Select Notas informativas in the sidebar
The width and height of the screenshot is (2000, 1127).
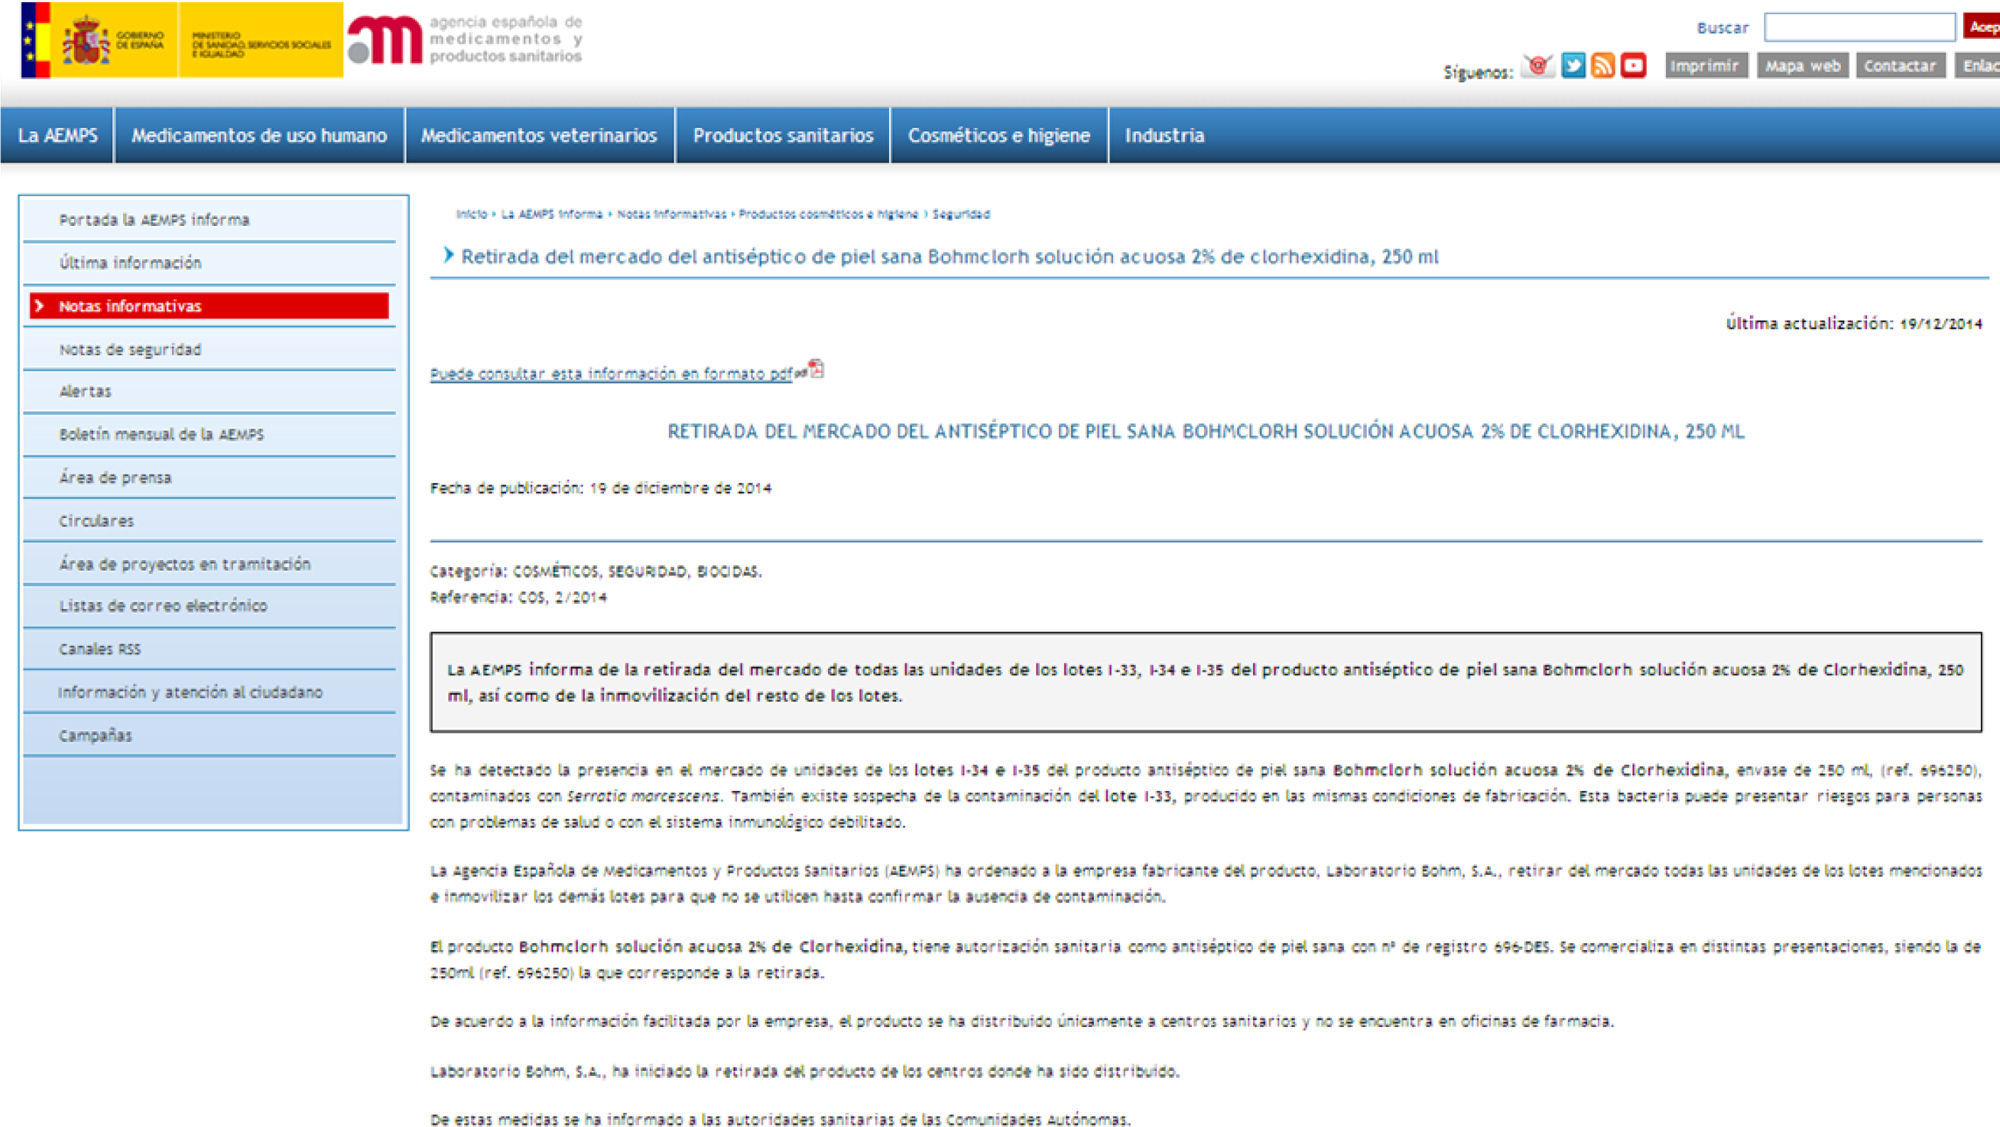coord(130,306)
